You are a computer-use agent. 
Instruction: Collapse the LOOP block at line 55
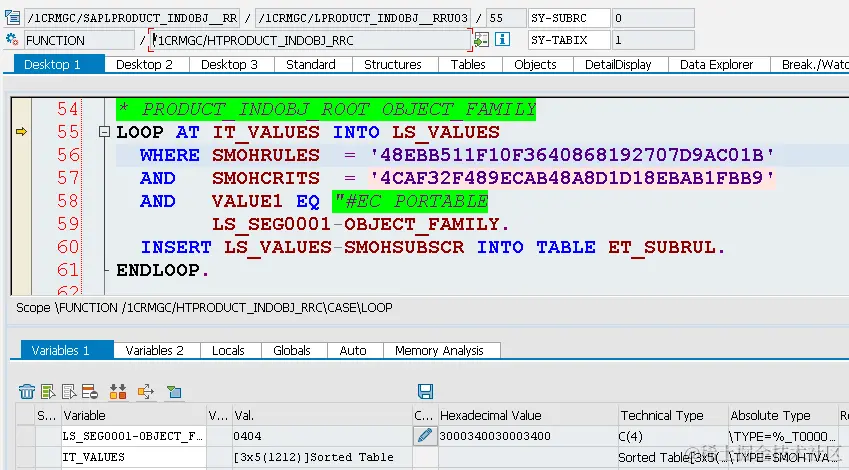click(x=104, y=132)
